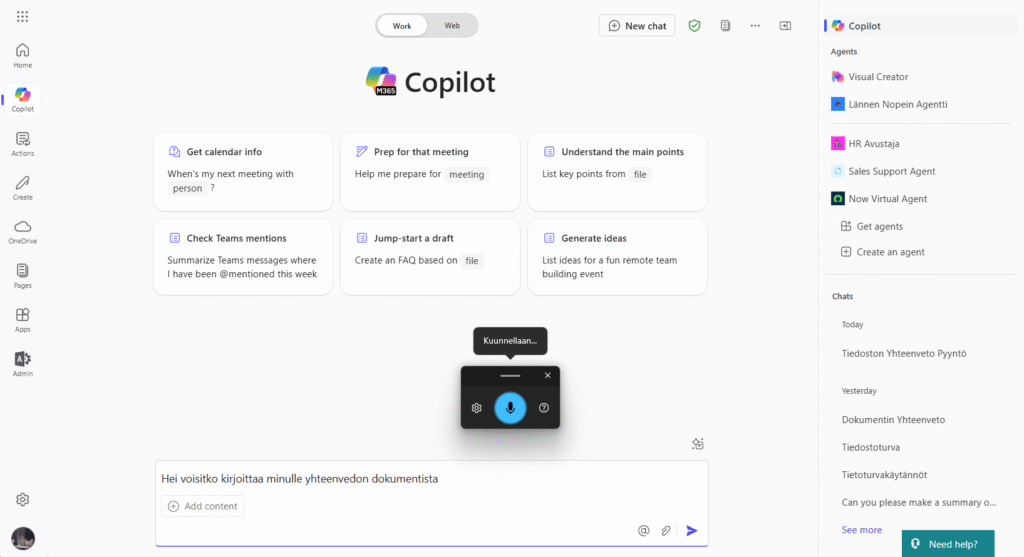Select Copilot in the left rail
Screen dimensions: 1024x557
coord(22,100)
